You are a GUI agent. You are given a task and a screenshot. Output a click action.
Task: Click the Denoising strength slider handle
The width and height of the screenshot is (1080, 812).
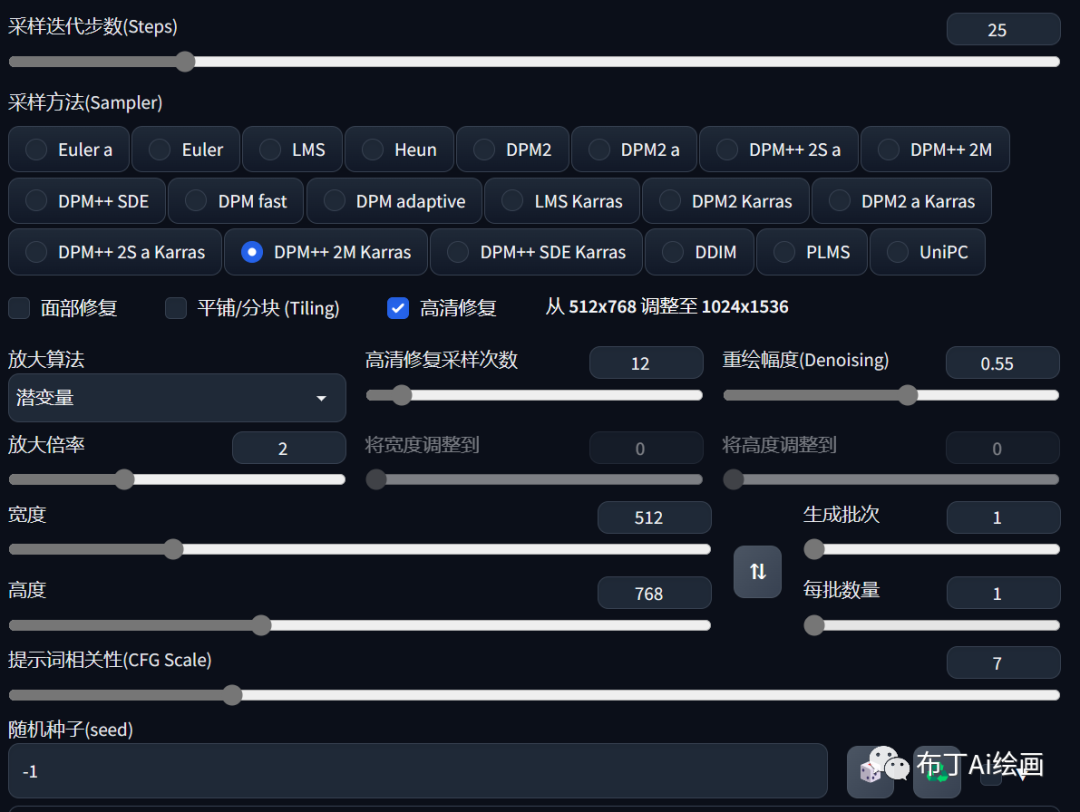(908, 395)
